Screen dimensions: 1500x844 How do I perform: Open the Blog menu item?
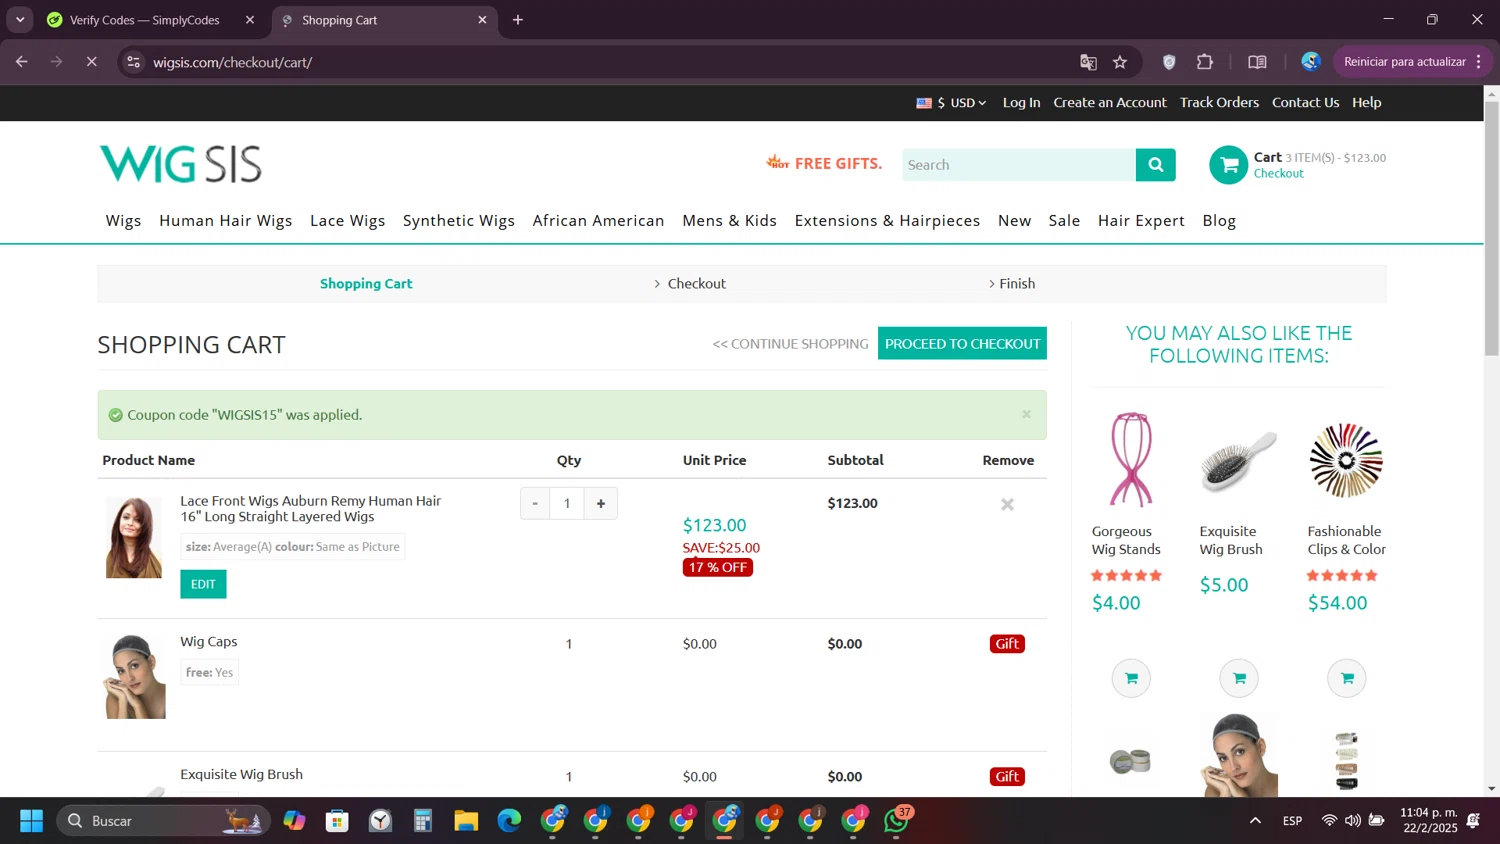click(1219, 221)
